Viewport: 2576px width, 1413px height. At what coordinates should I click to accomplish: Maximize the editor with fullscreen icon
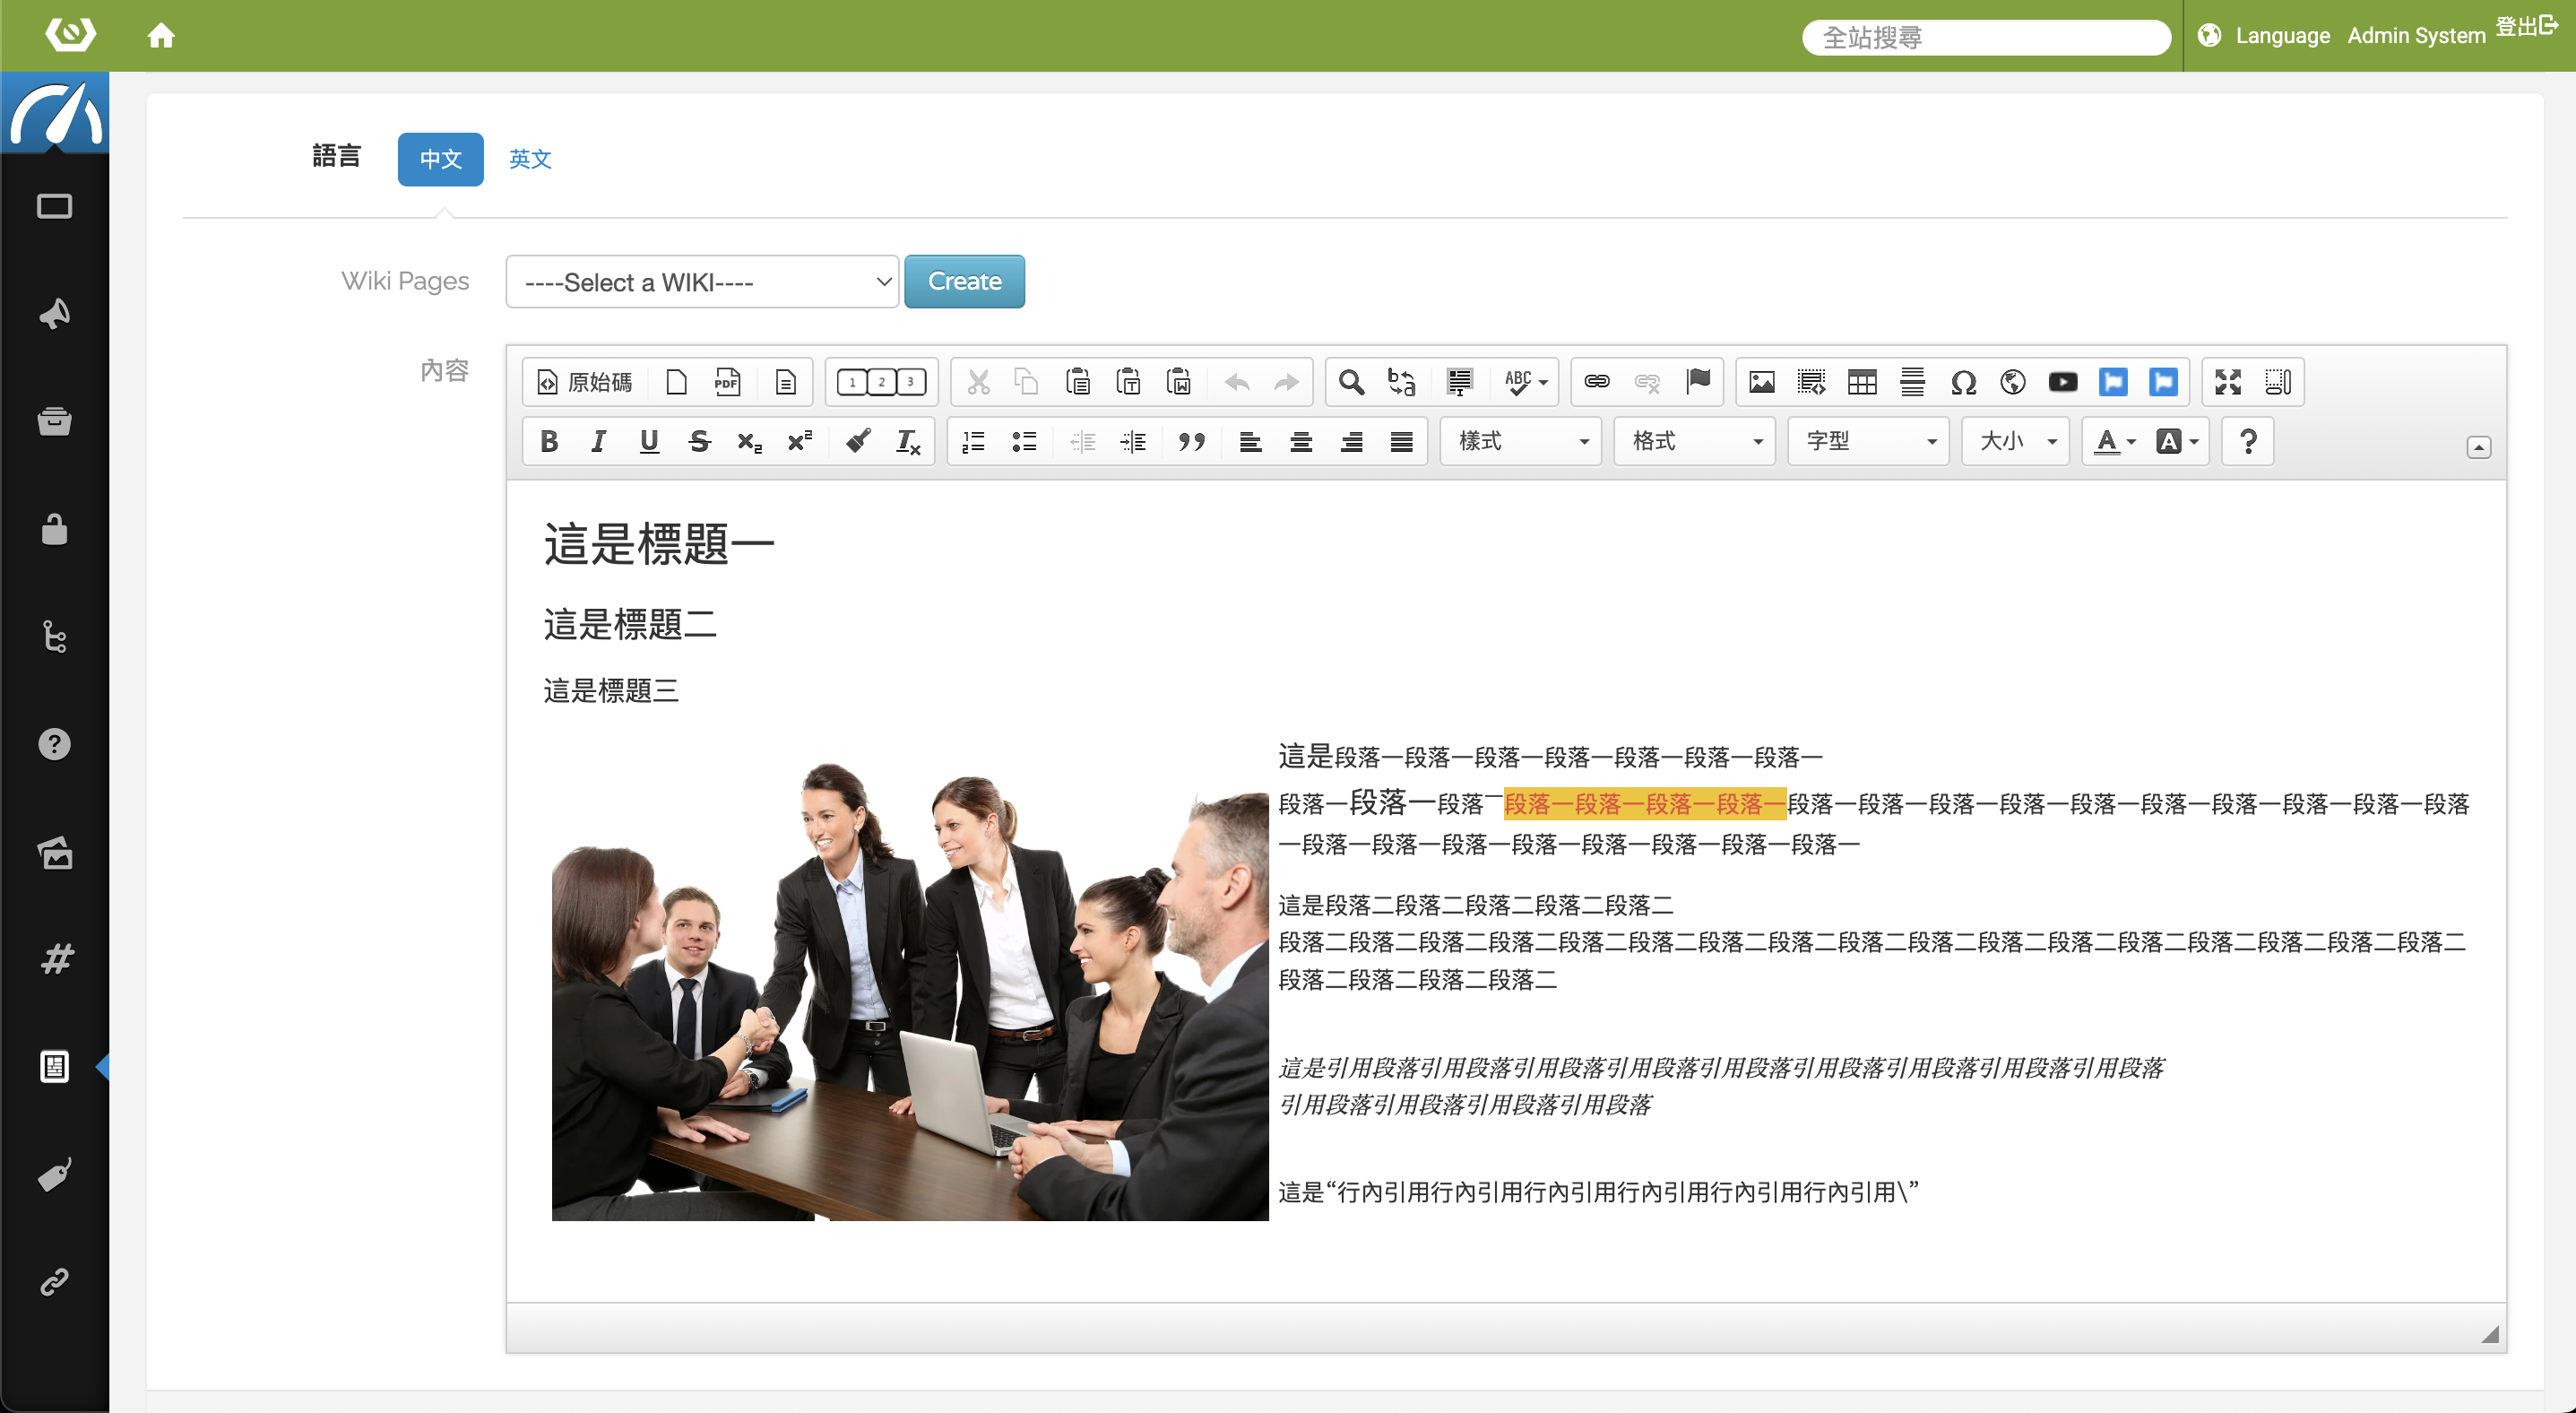pyautogui.click(x=2228, y=382)
